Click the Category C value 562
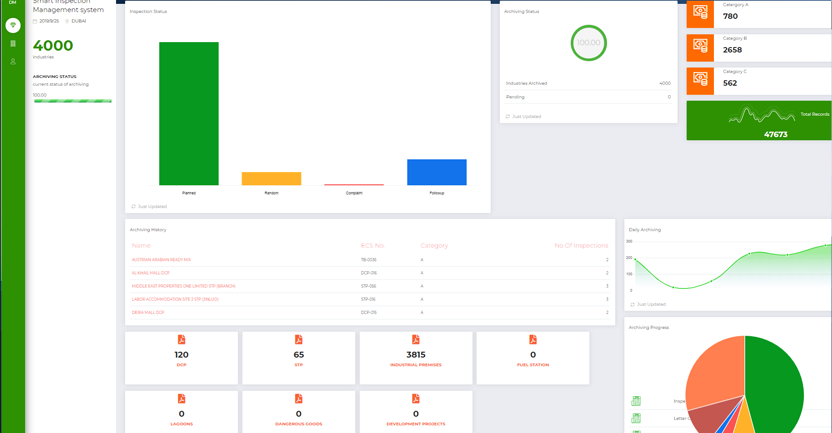 730,83
